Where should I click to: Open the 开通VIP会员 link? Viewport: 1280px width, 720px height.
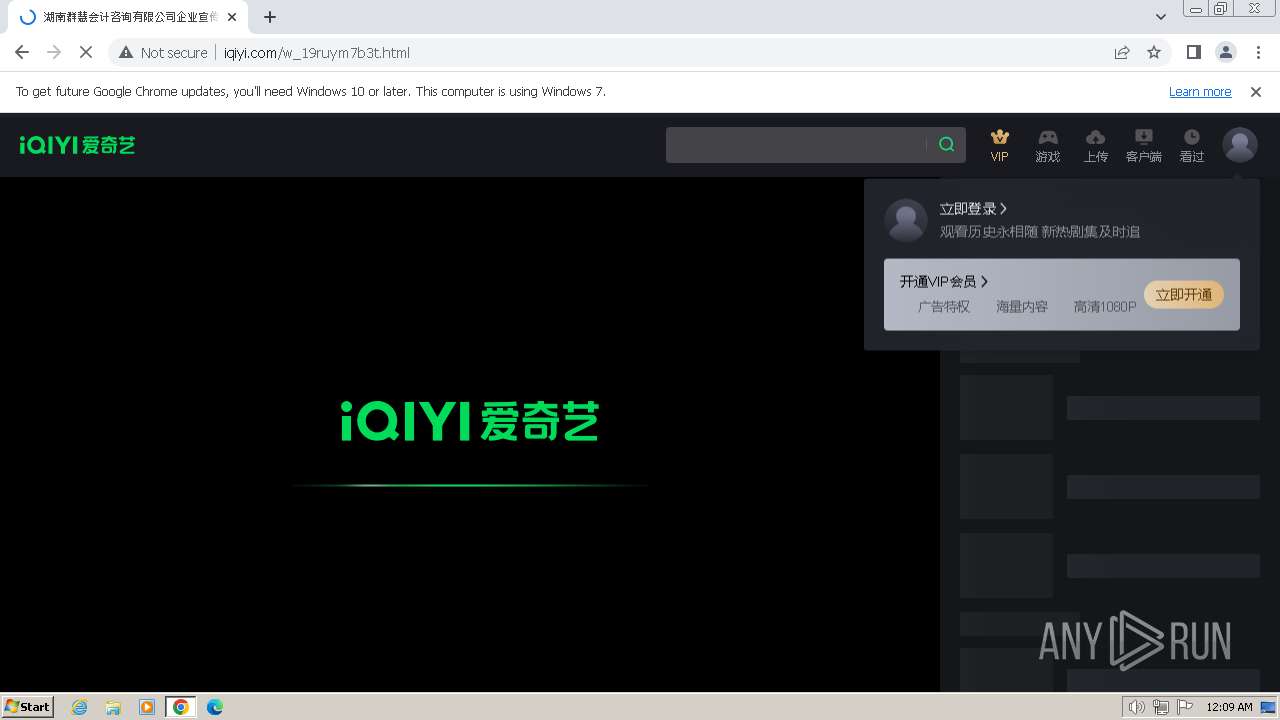tap(944, 282)
